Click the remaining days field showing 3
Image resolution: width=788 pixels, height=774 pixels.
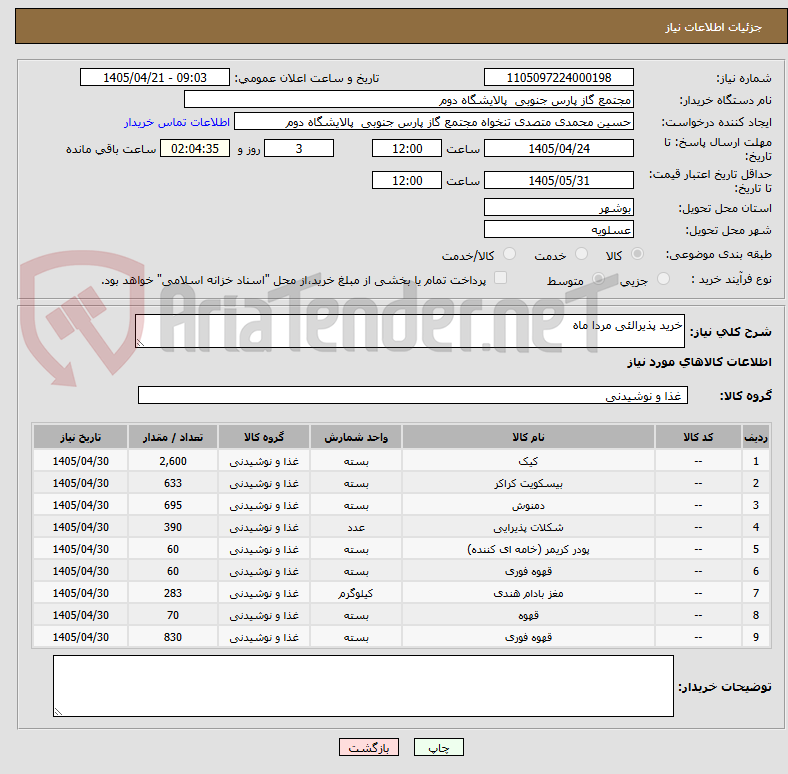point(299,148)
